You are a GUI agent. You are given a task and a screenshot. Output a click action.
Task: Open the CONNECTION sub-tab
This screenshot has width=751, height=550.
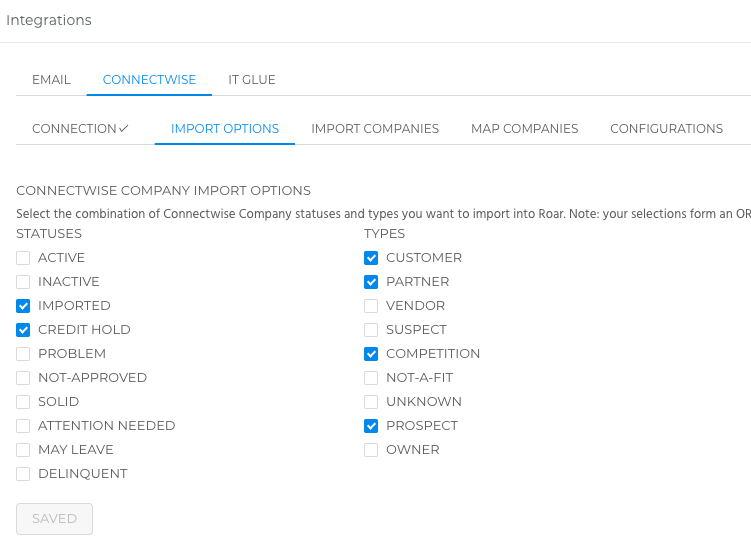80,128
